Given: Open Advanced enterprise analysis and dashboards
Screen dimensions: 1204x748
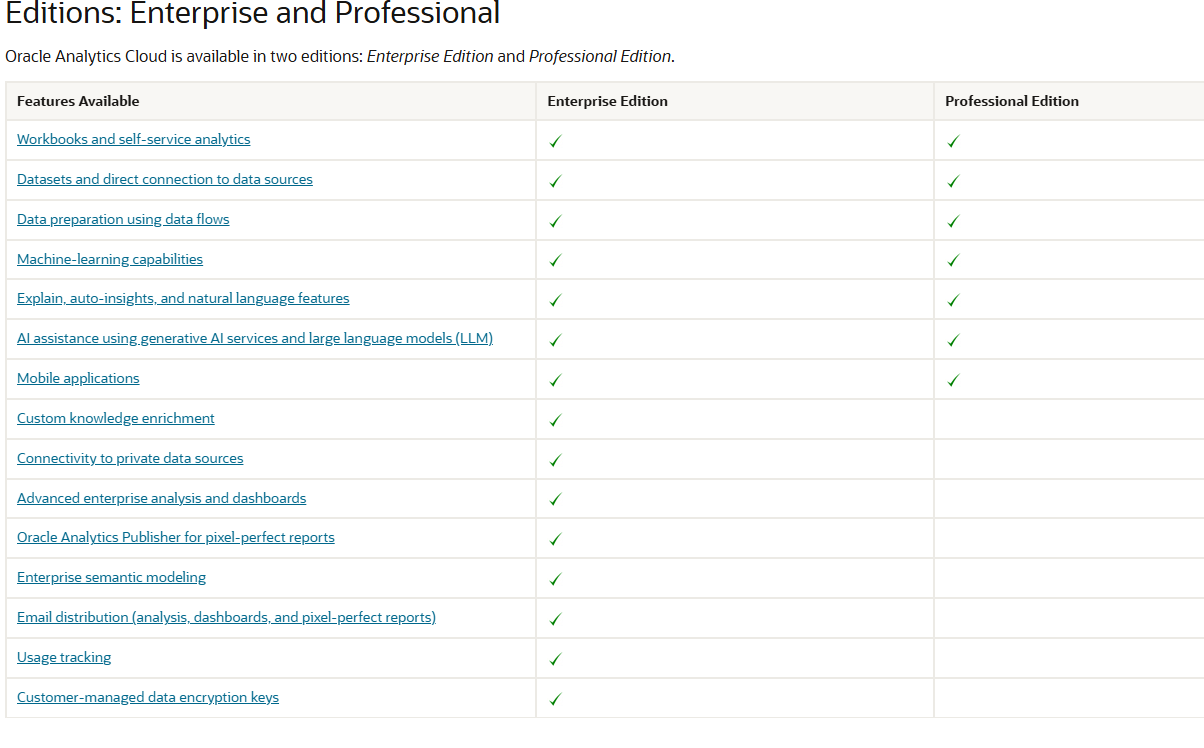Looking at the screenshot, I should 162,498.
